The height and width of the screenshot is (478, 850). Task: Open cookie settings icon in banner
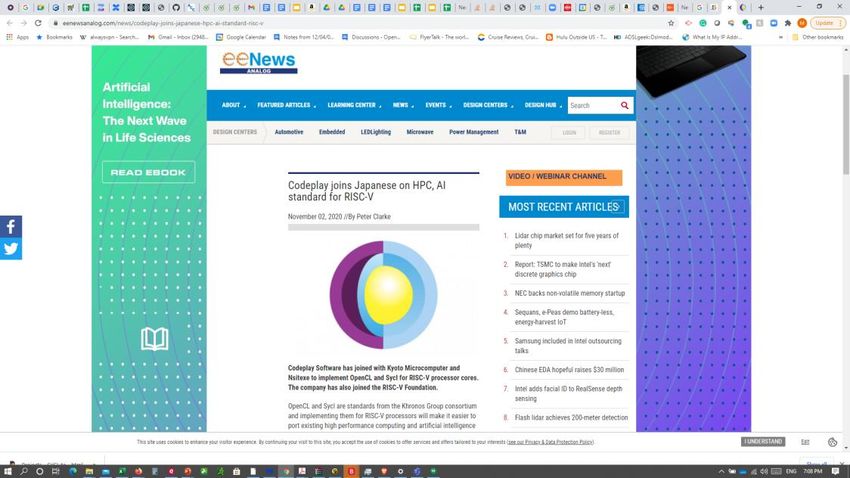(x=833, y=442)
